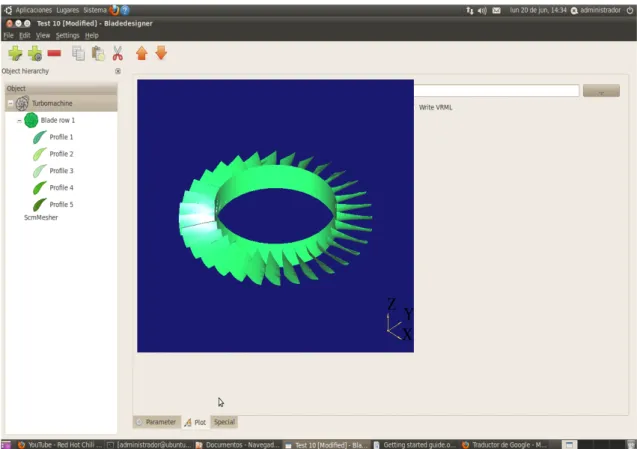The height and width of the screenshot is (449, 637).
Task: Click the green Blade row 1 icon
Action: [31, 120]
